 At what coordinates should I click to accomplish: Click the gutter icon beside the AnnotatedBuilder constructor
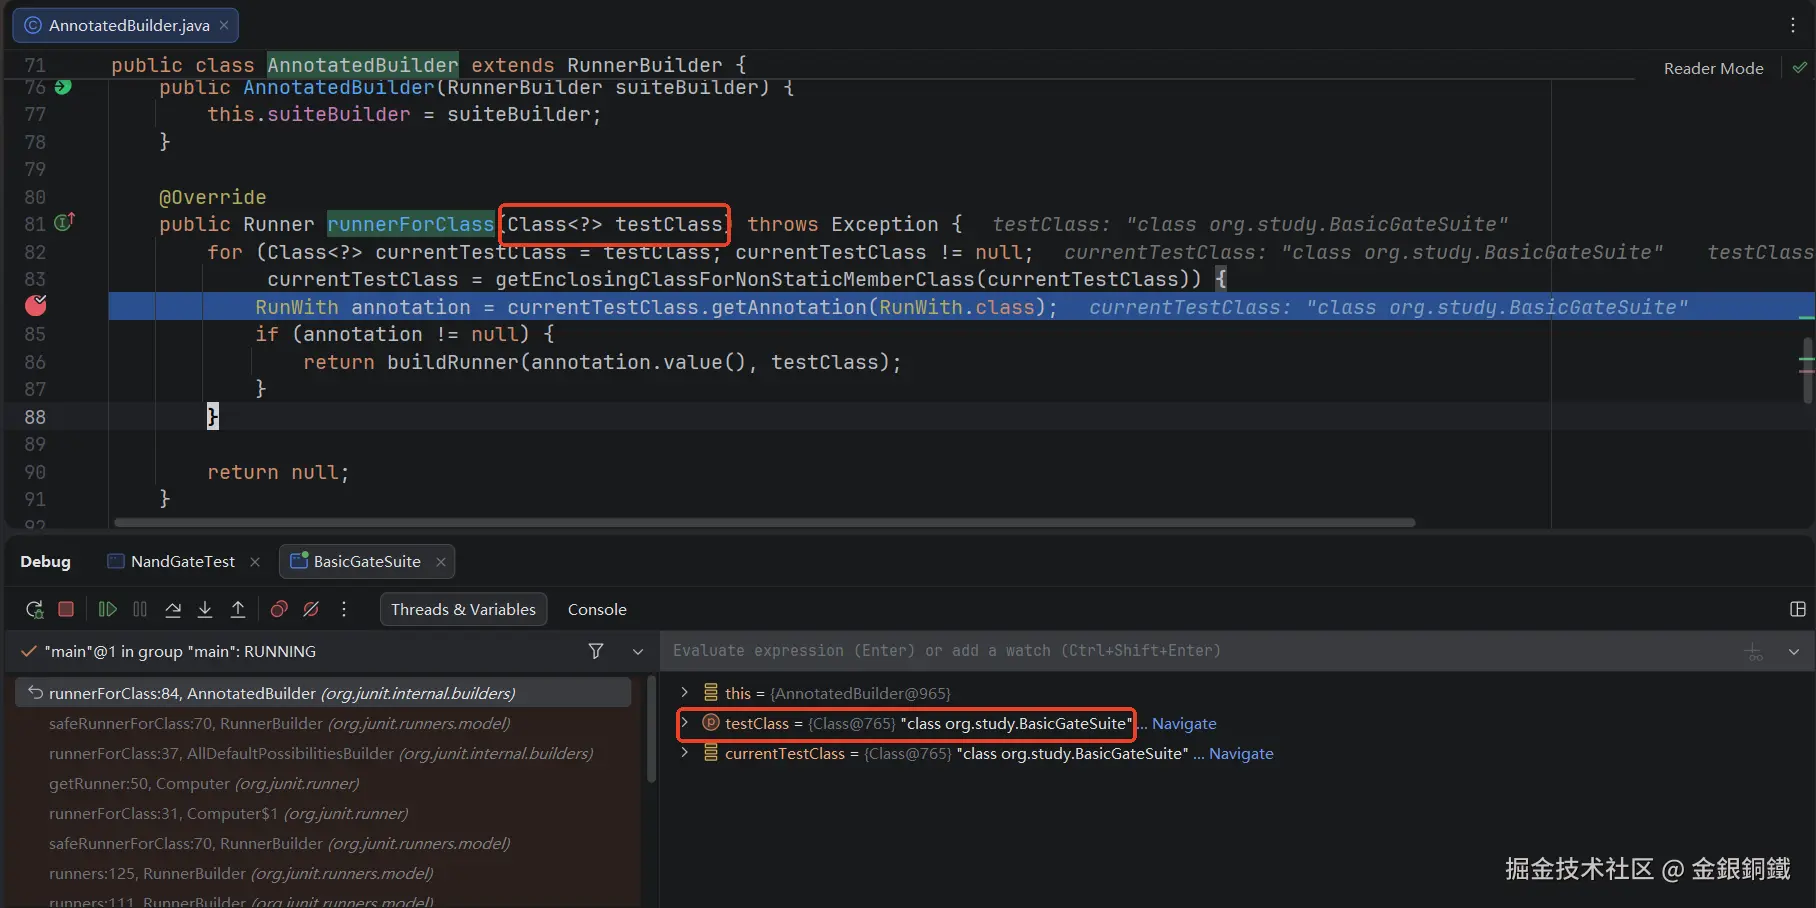point(63,87)
